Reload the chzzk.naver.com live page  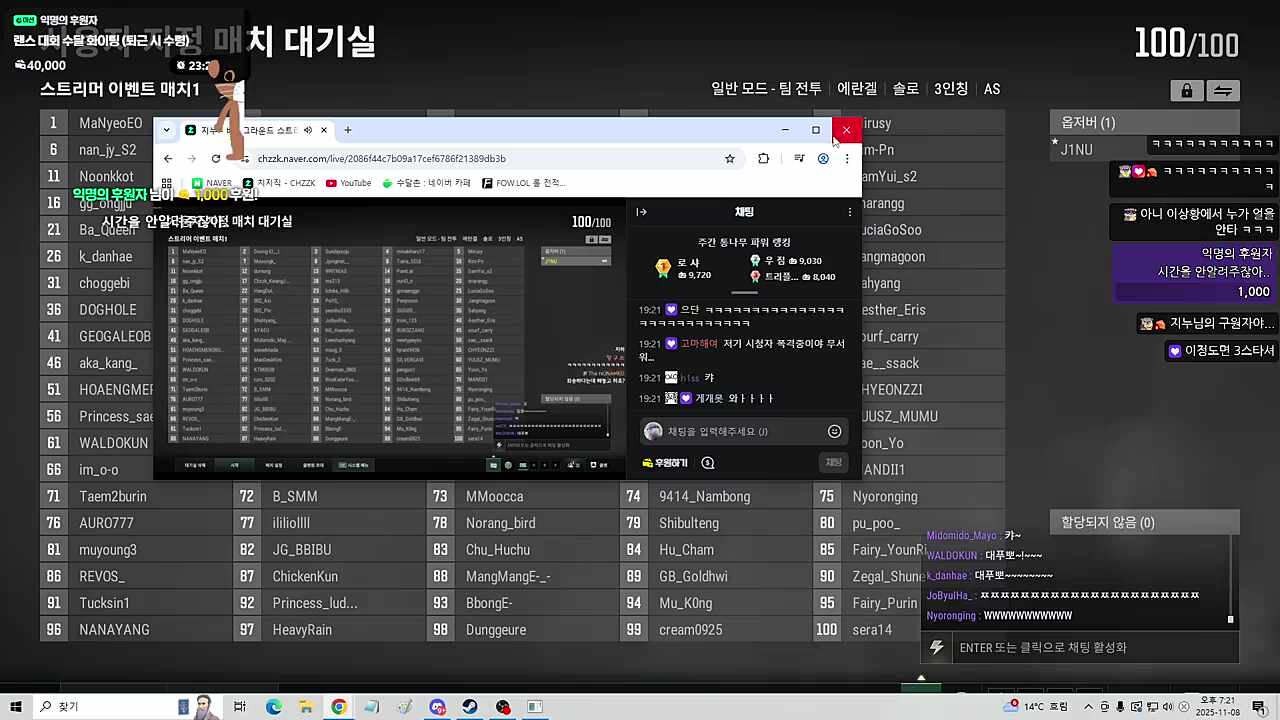pyautogui.click(x=215, y=158)
